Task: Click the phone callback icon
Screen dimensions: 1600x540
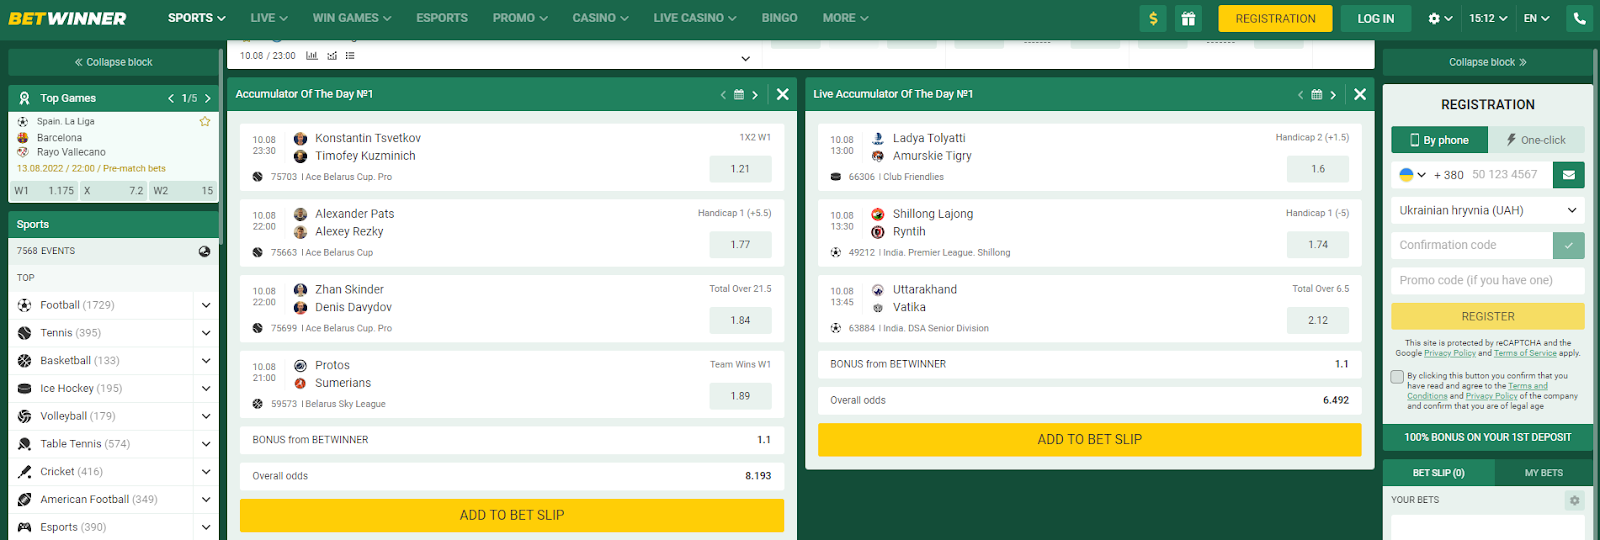Action: (1579, 18)
